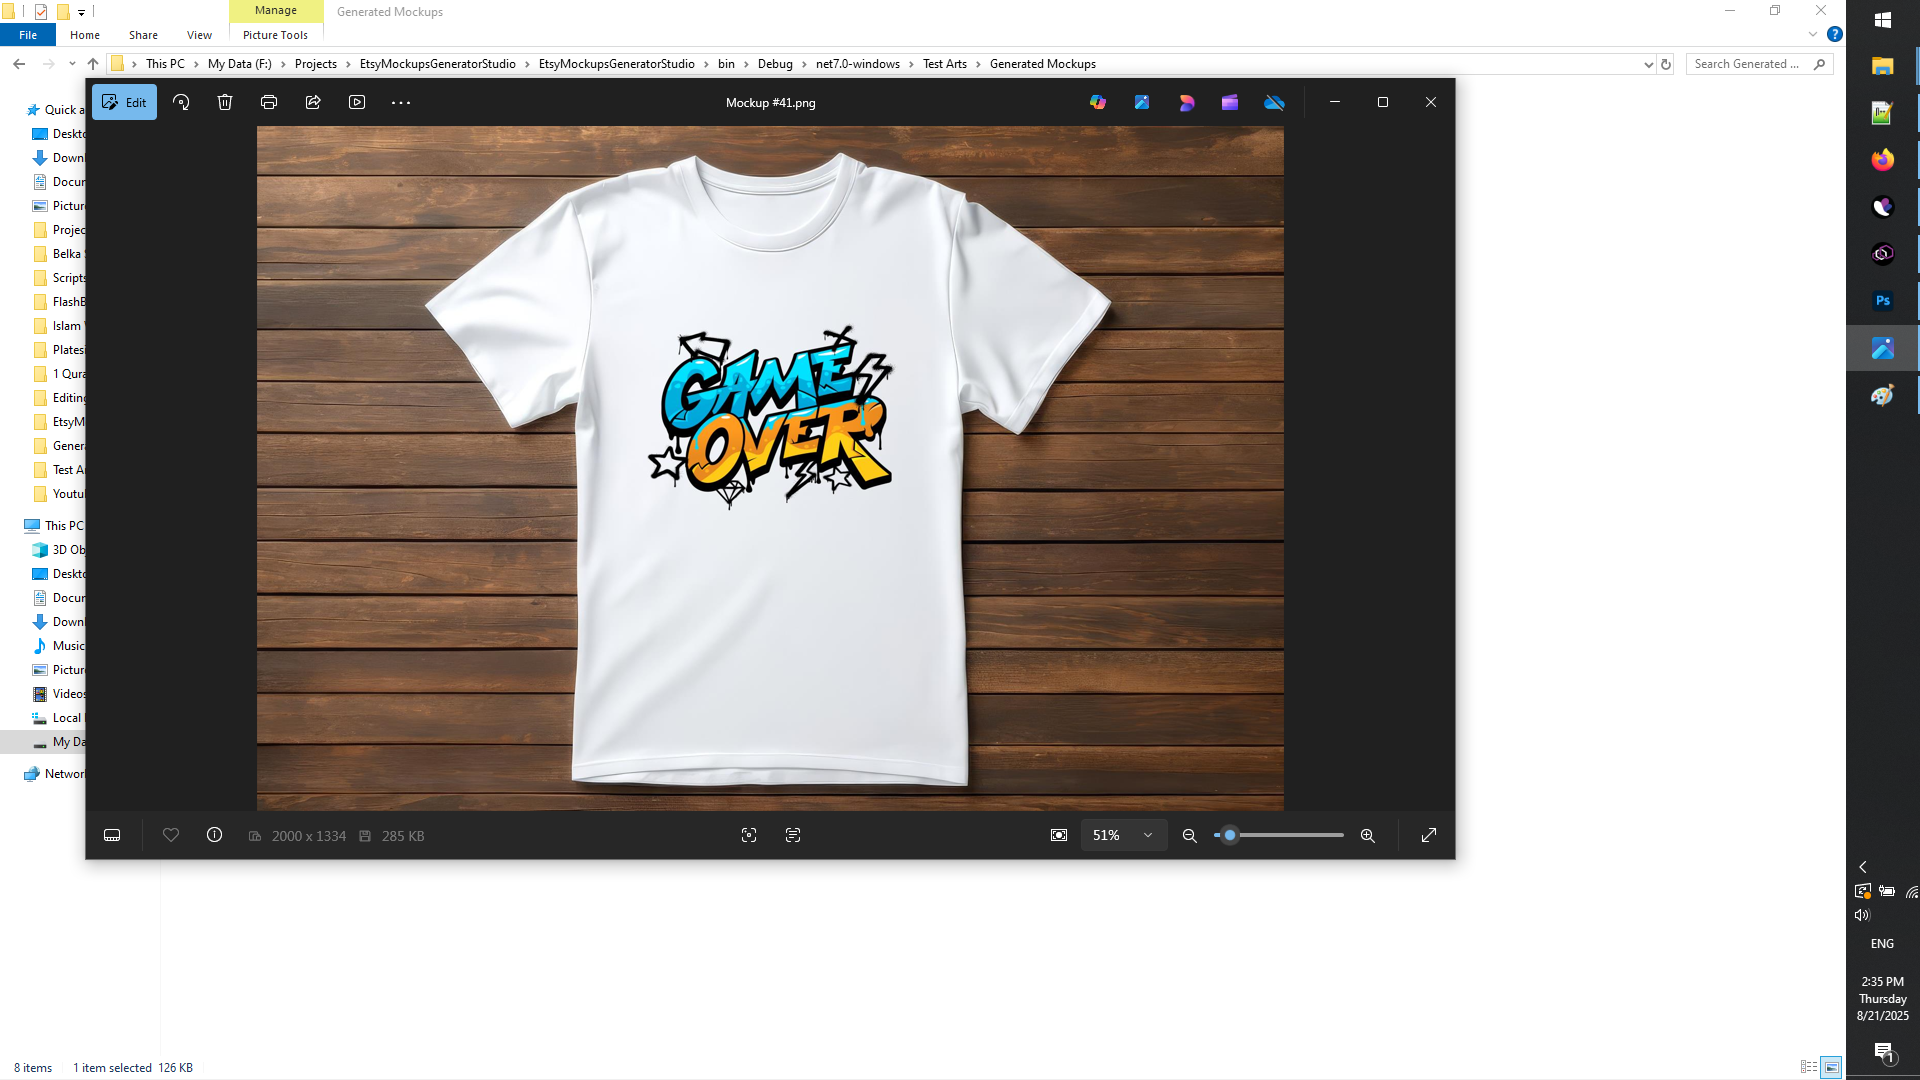Start a slideshow of the mockups
This screenshot has width=1920, height=1080.
356,102
